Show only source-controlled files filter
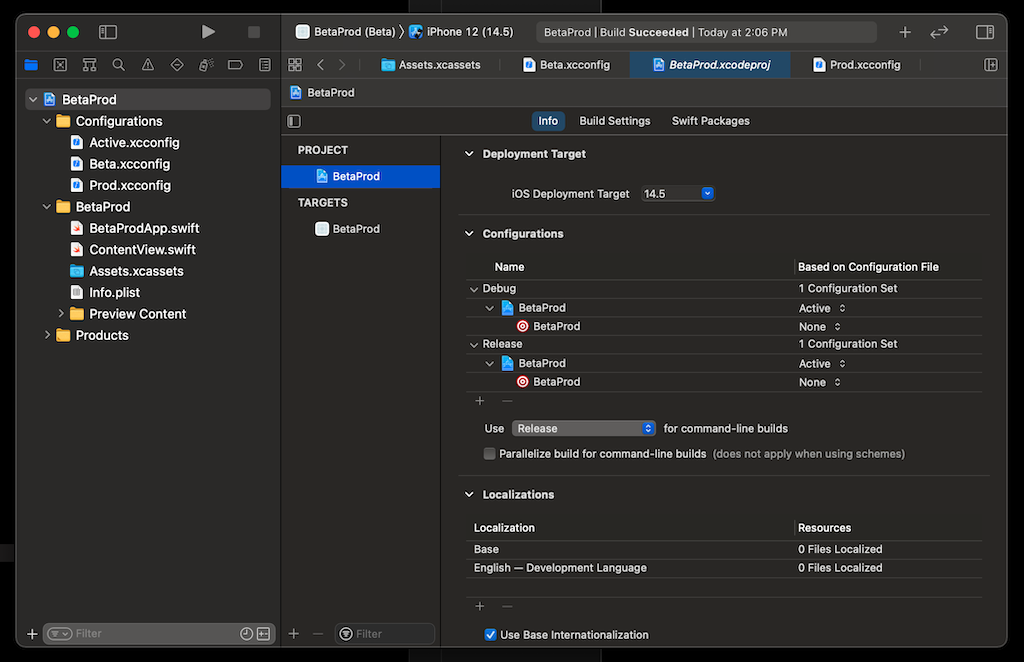1024x662 pixels. click(264, 634)
